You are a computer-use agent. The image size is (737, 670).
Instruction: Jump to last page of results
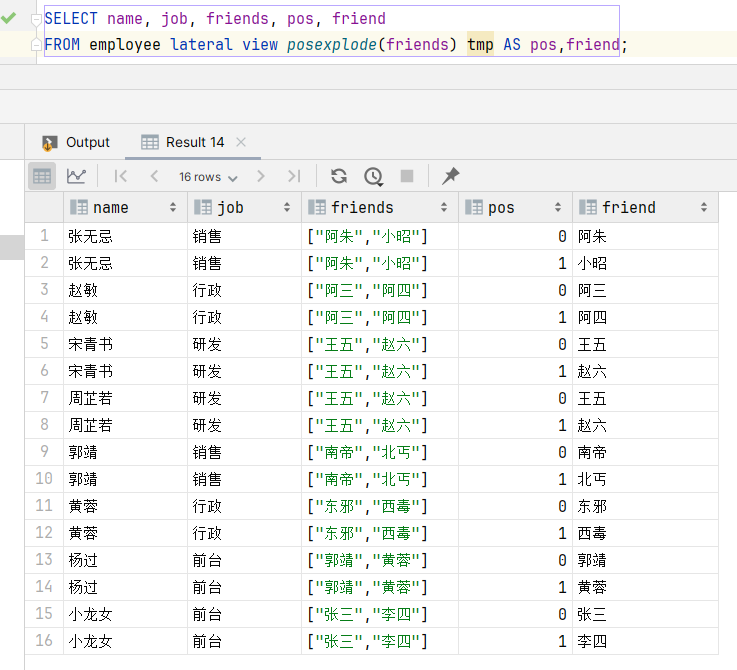(294, 176)
